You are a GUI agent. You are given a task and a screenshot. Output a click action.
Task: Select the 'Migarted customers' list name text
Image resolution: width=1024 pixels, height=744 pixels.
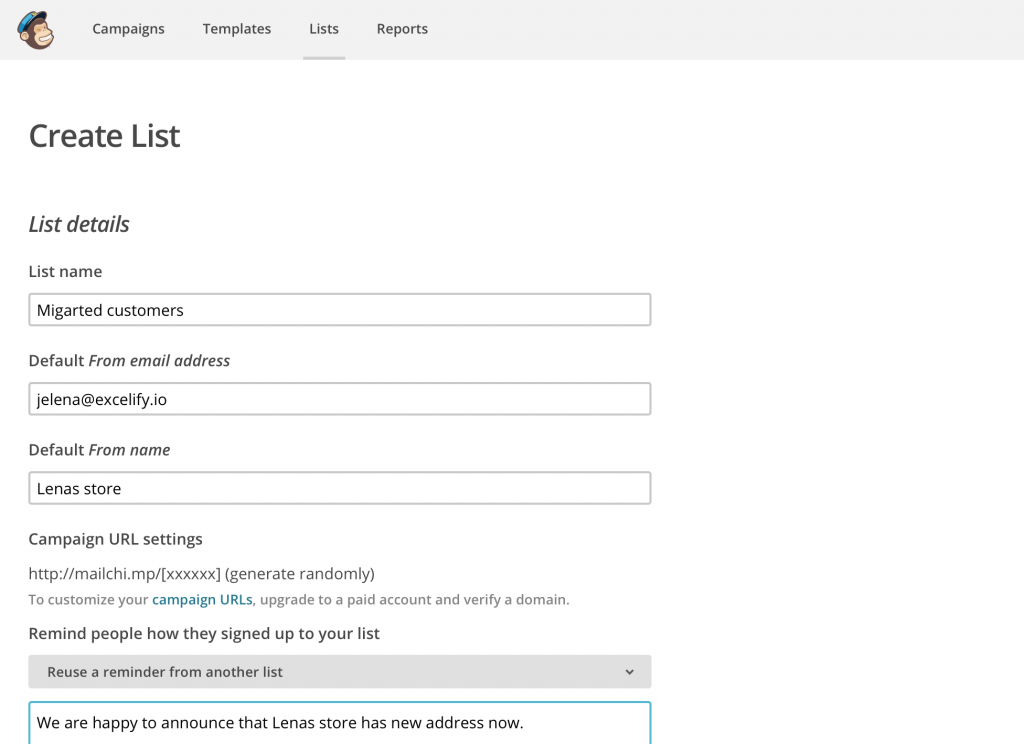point(110,310)
